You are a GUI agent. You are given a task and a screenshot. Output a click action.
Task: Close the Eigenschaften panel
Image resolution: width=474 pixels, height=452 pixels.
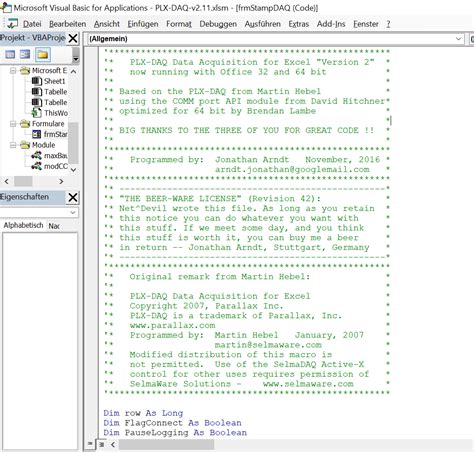[73, 197]
